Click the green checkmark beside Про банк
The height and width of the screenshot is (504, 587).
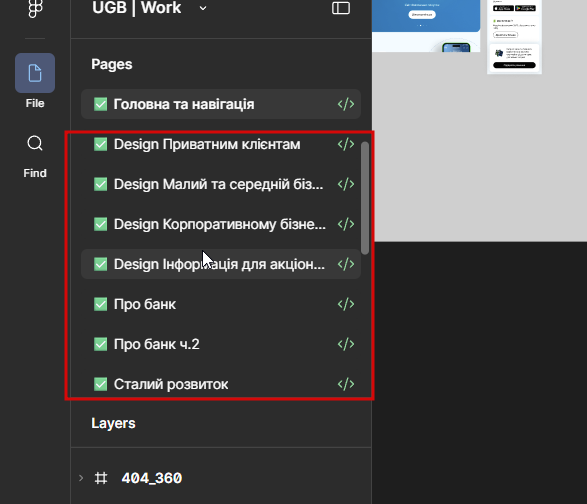tap(100, 304)
